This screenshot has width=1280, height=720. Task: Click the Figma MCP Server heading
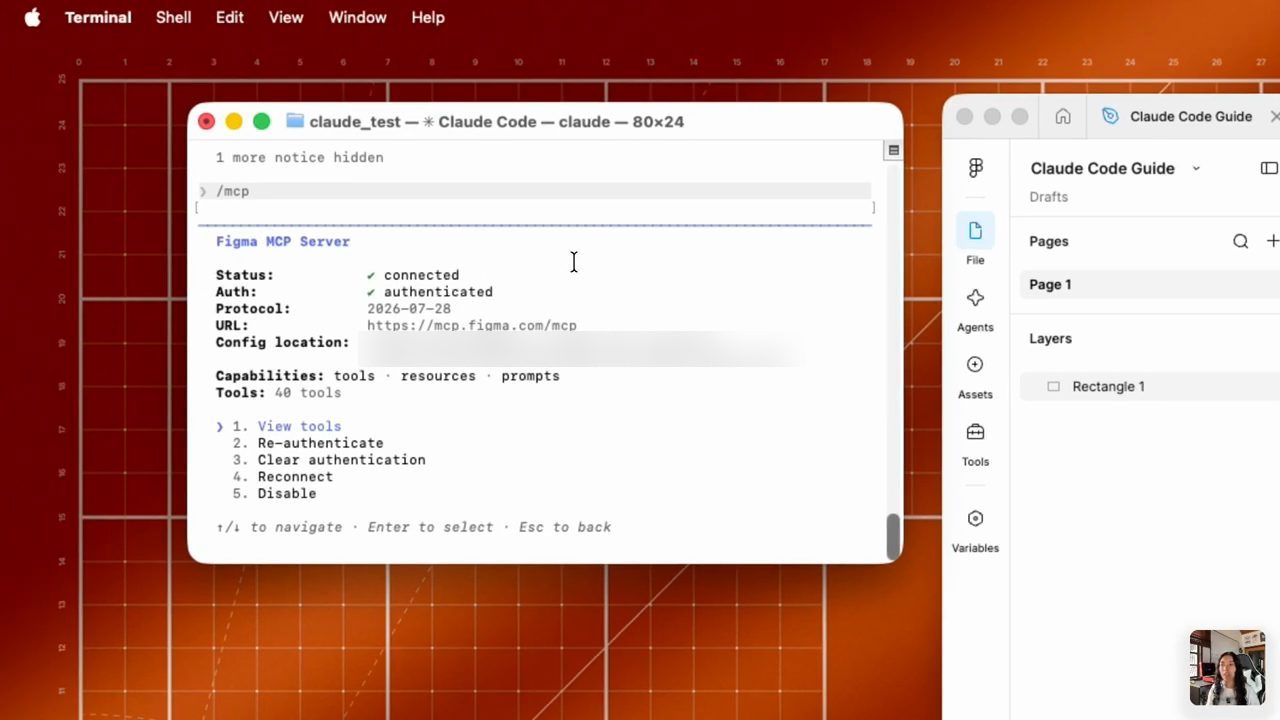pyautogui.click(x=283, y=242)
